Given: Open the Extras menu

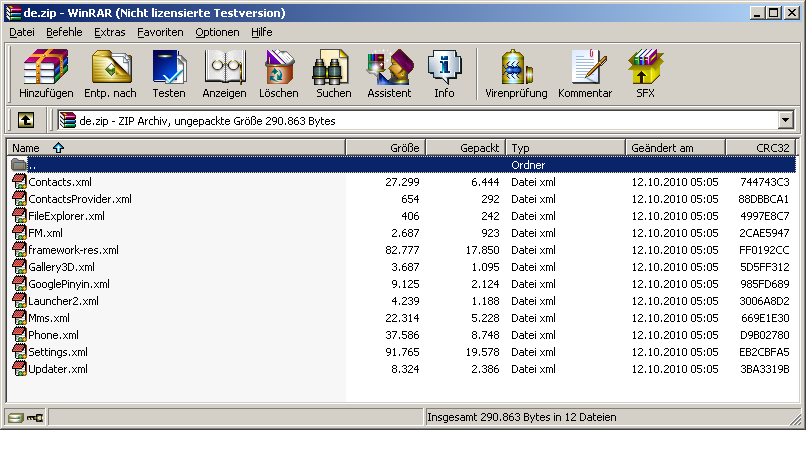Looking at the screenshot, I should click(x=109, y=32).
